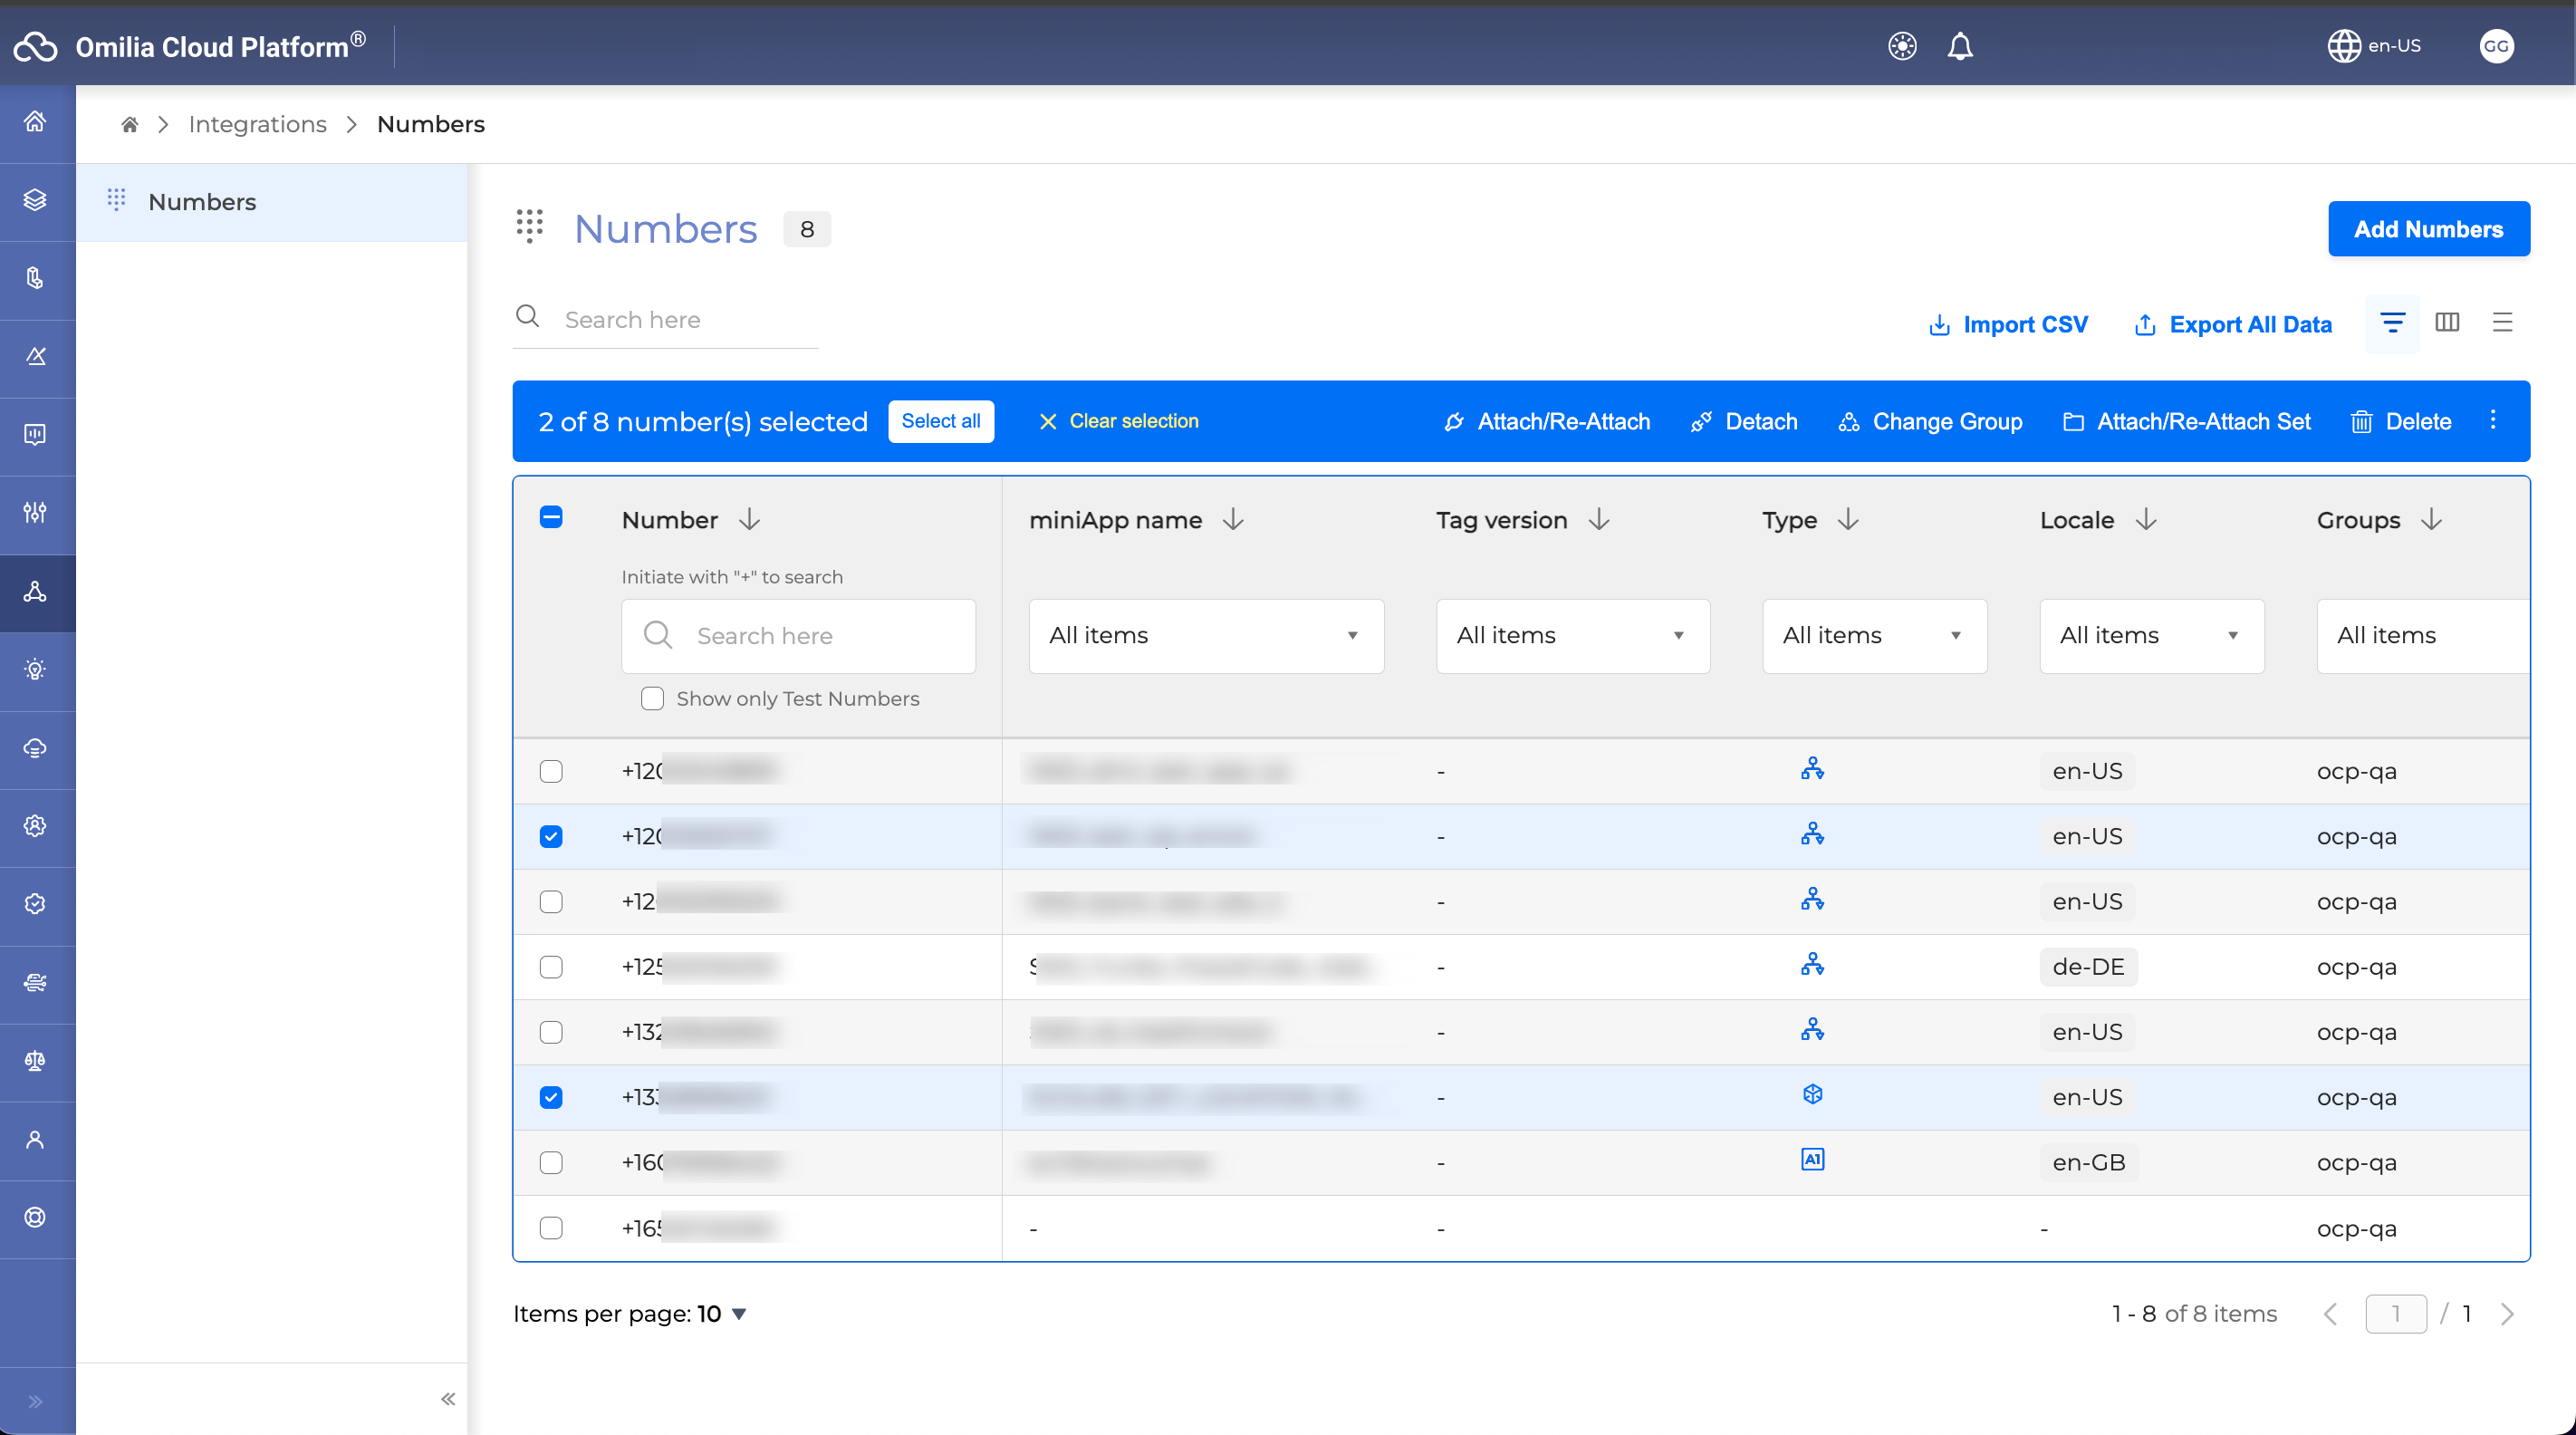
Task: Sort by Type column arrow
Action: pyautogui.click(x=1848, y=519)
